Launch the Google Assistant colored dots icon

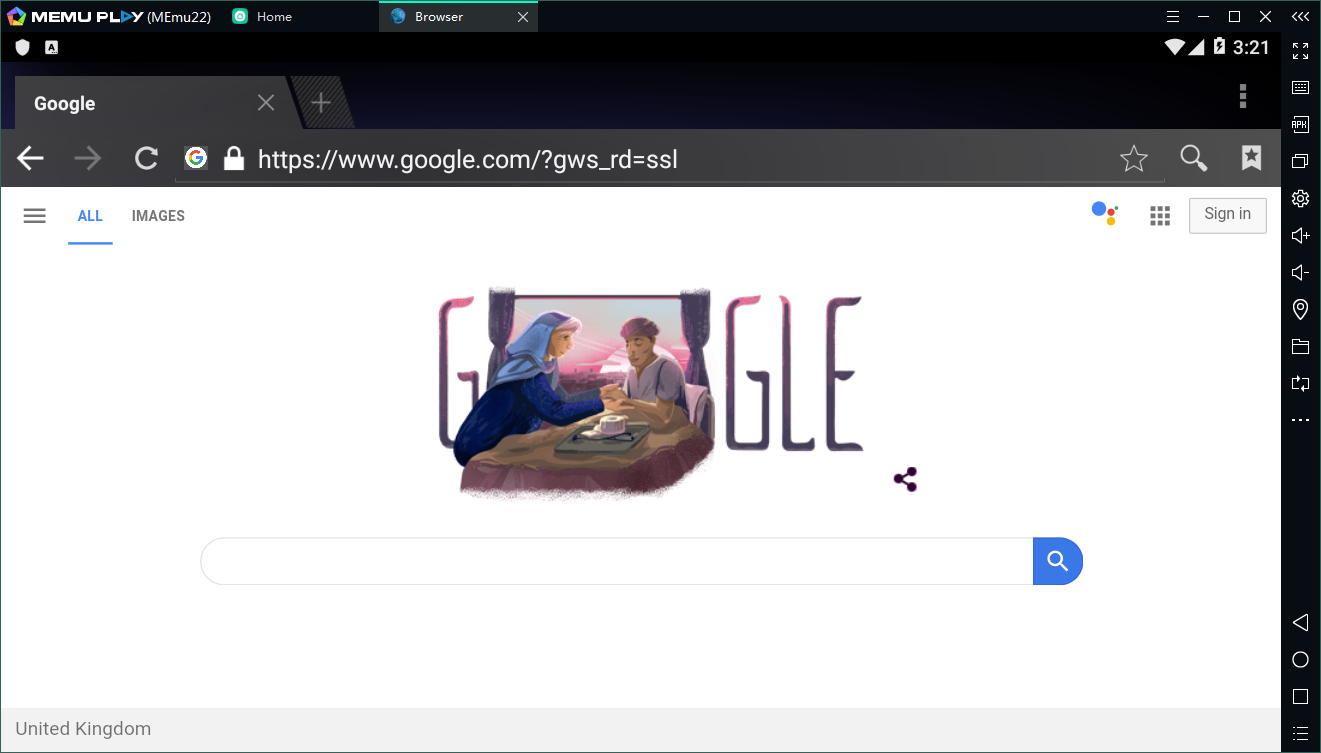pos(1104,213)
